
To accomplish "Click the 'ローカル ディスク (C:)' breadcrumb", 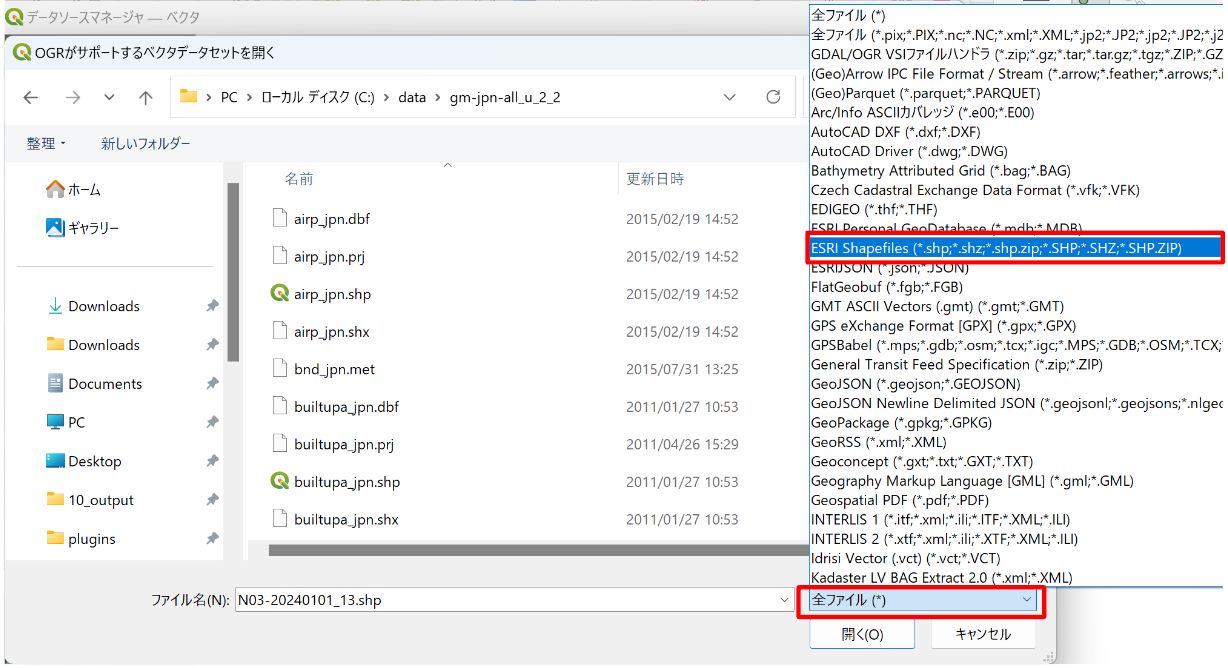I will (x=320, y=97).
